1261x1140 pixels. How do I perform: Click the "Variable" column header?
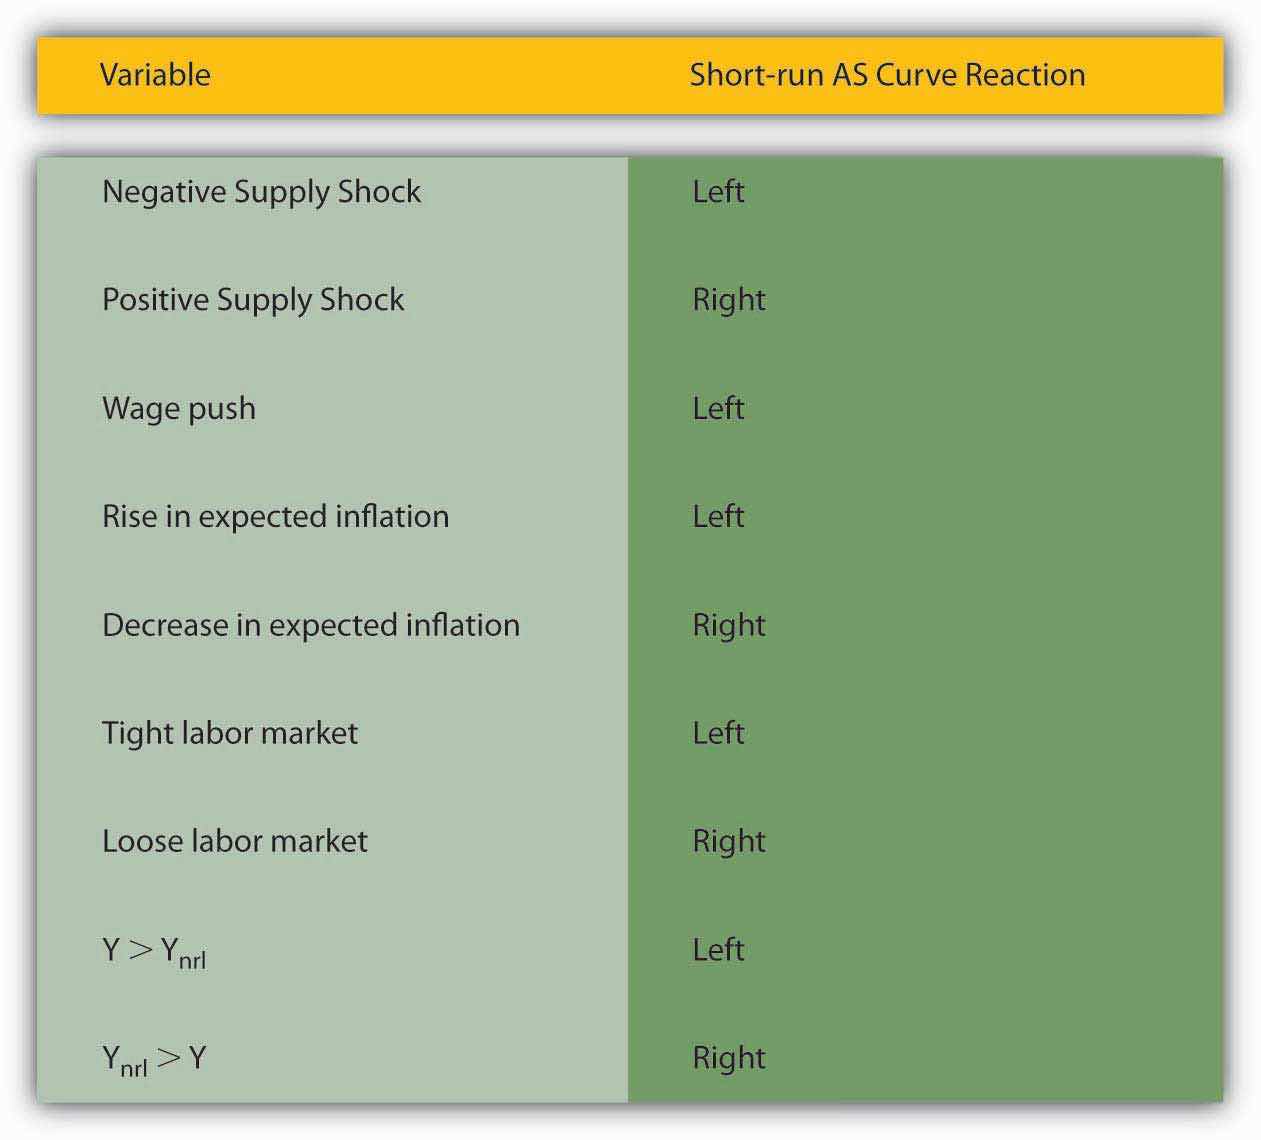click(x=155, y=75)
